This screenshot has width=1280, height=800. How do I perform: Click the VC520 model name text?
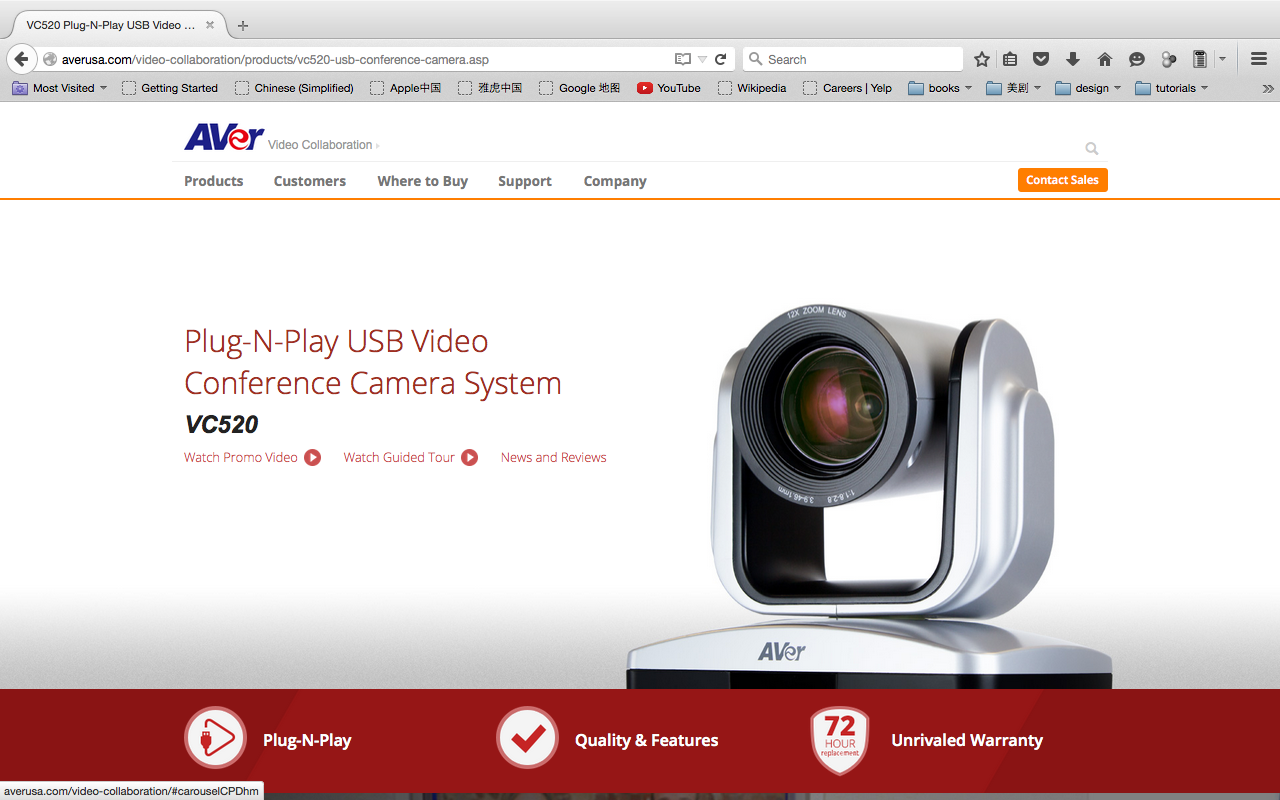tap(222, 424)
